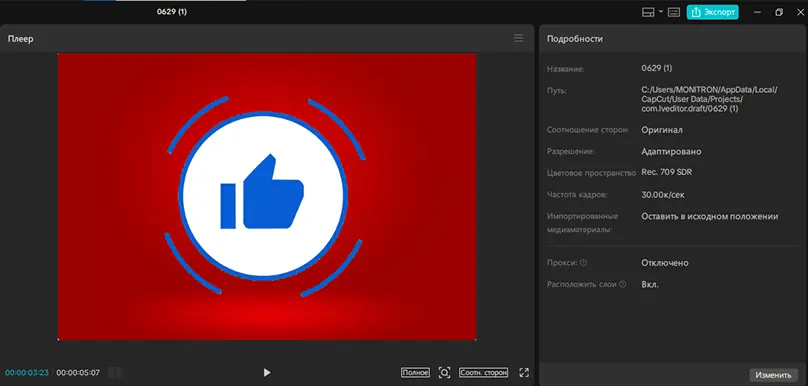Image resolution: width=808 pixels, height=386 pixels.
Task: Click the Отключено proxy value
Action: click(665, 263)
